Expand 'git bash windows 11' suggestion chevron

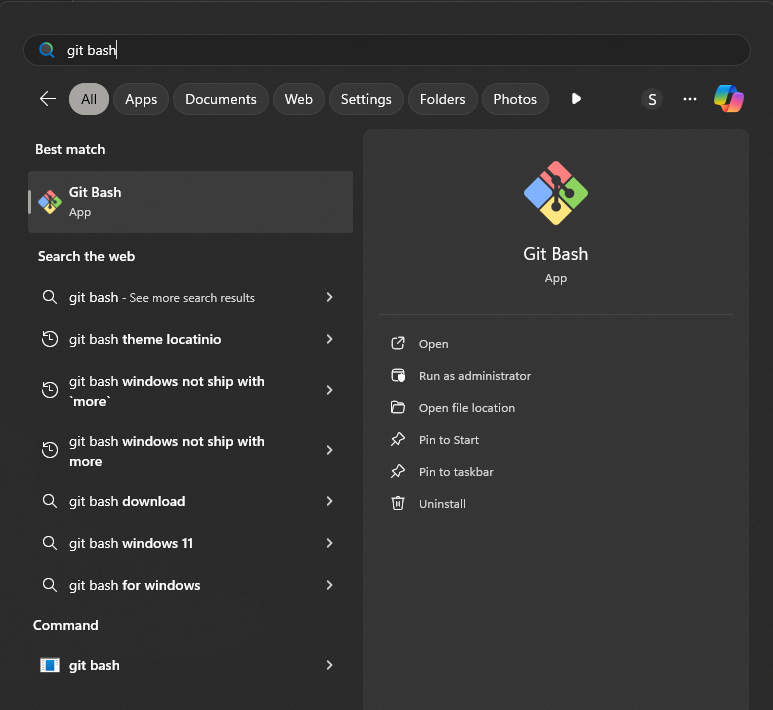pyautogui.click(x=329, y=543)
